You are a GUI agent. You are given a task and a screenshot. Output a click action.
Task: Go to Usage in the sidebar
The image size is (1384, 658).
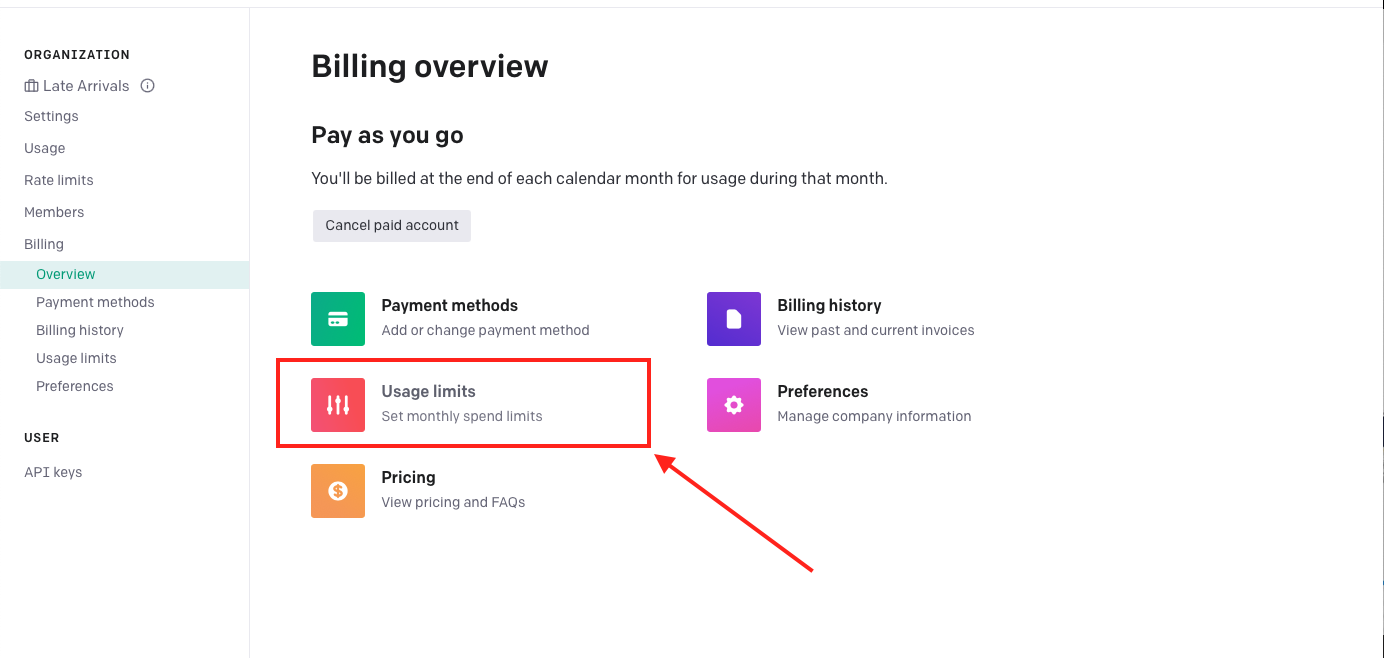click(x=45, y=148)
